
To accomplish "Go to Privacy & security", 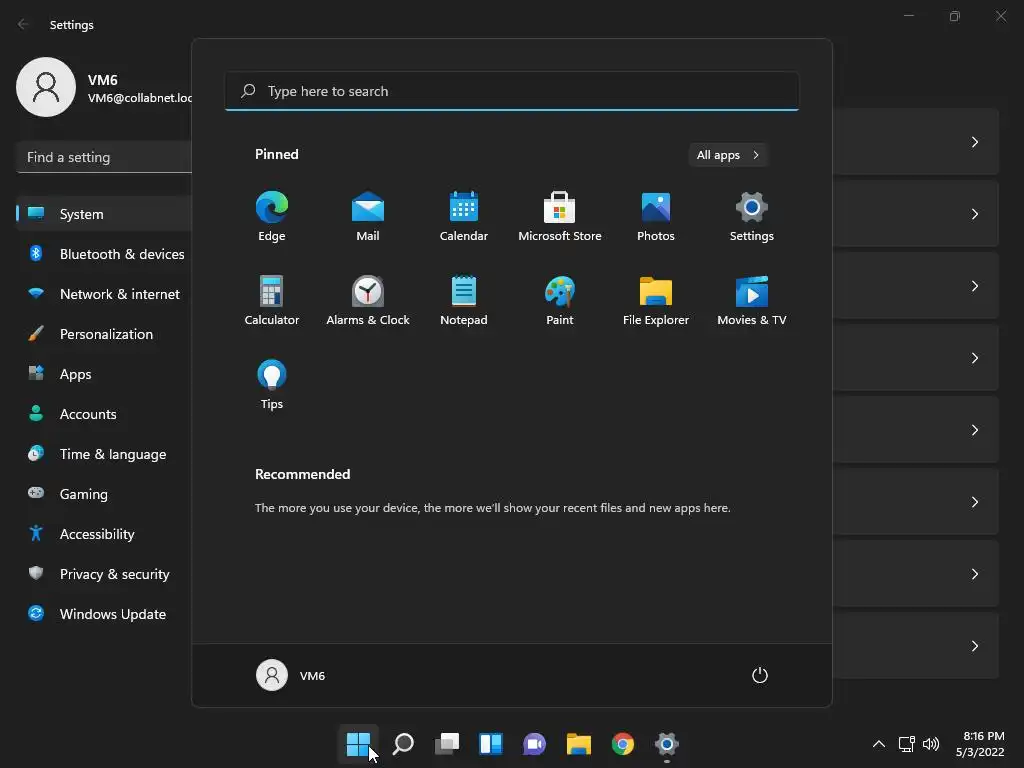I will [x=103, y=574].
